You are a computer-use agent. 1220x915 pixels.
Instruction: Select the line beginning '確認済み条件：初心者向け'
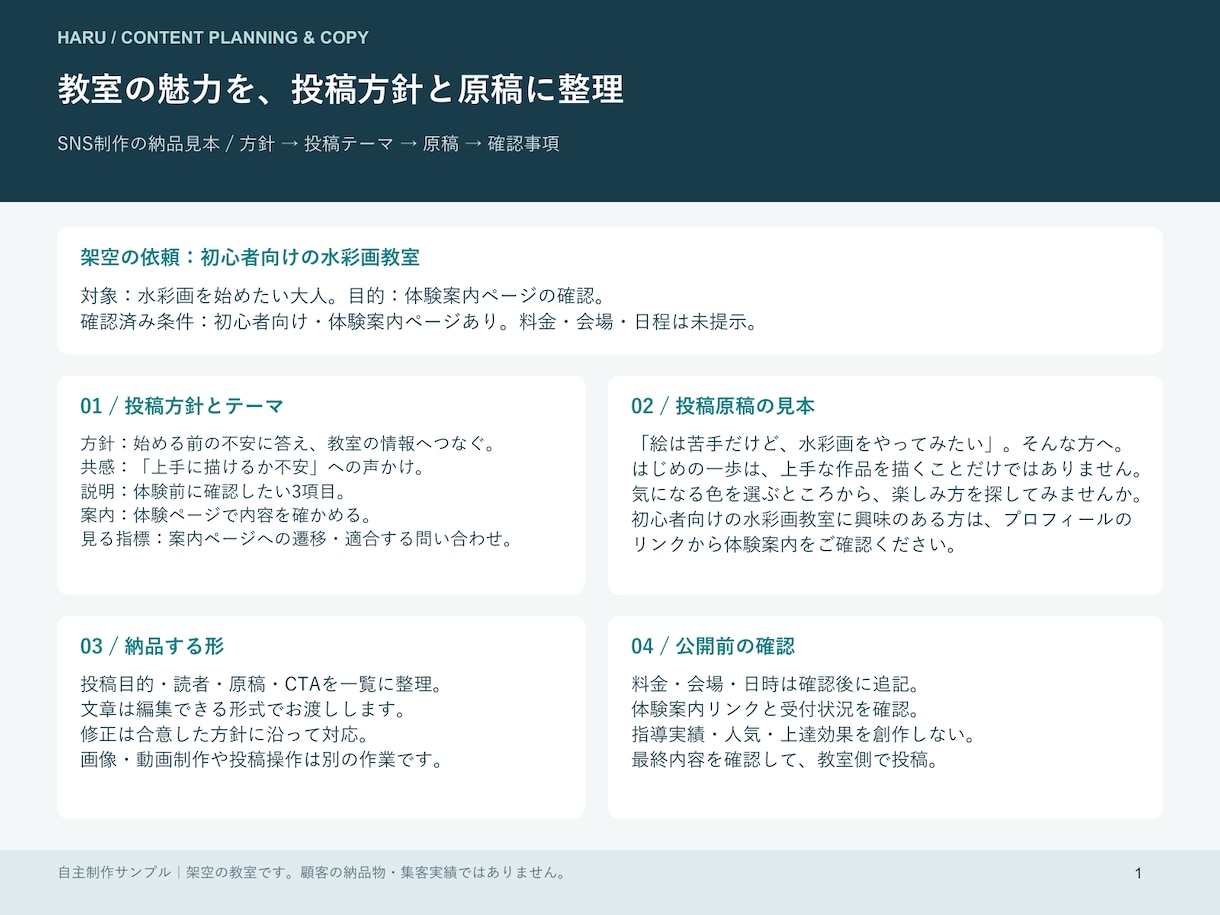point(419,322)
